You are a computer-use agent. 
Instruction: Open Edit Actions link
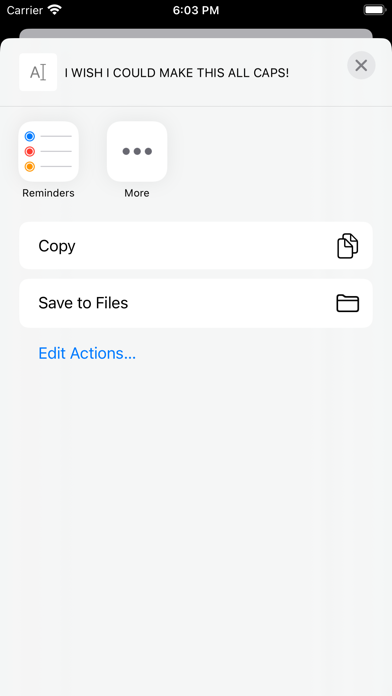[x=87, y=353]
